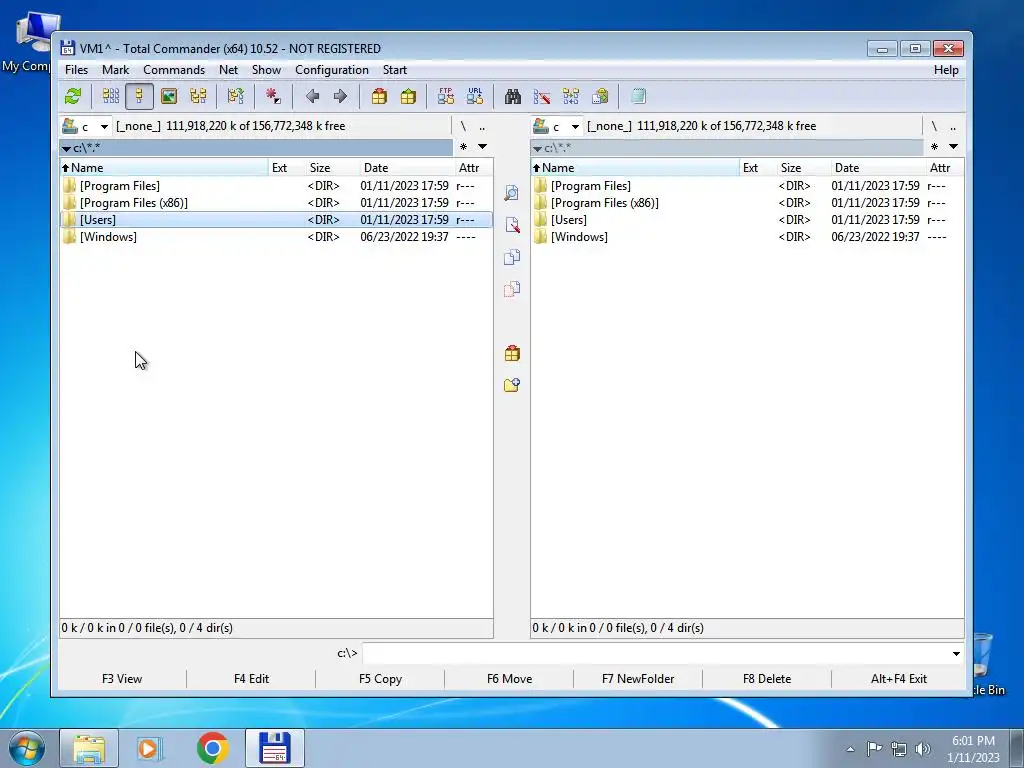Open the Files menu
The height and width of the screenshot is (768, 1024).
(x=76, y=70)
